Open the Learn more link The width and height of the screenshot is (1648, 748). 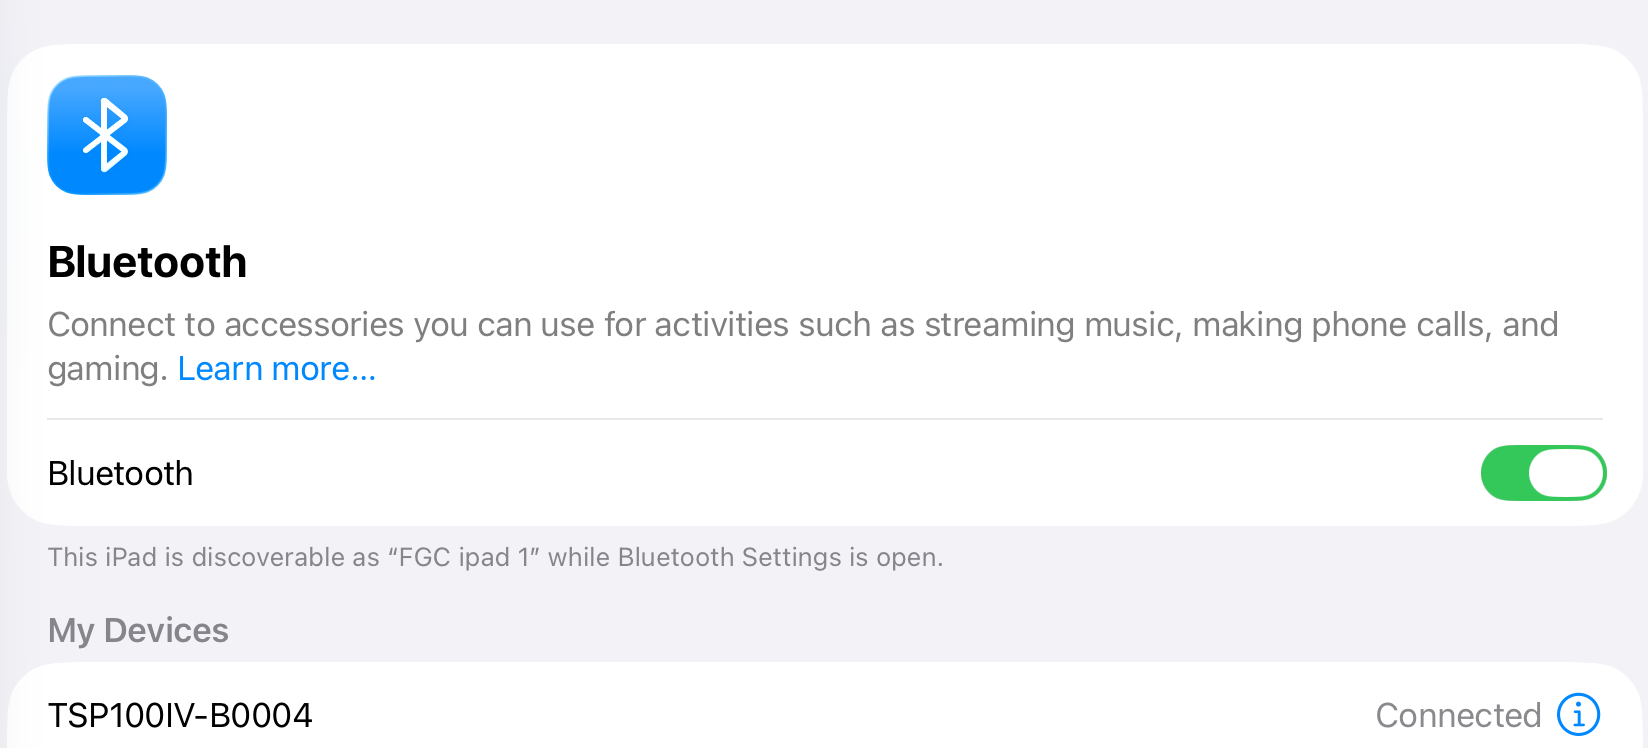pyautogui.click(x=277, y=369)
